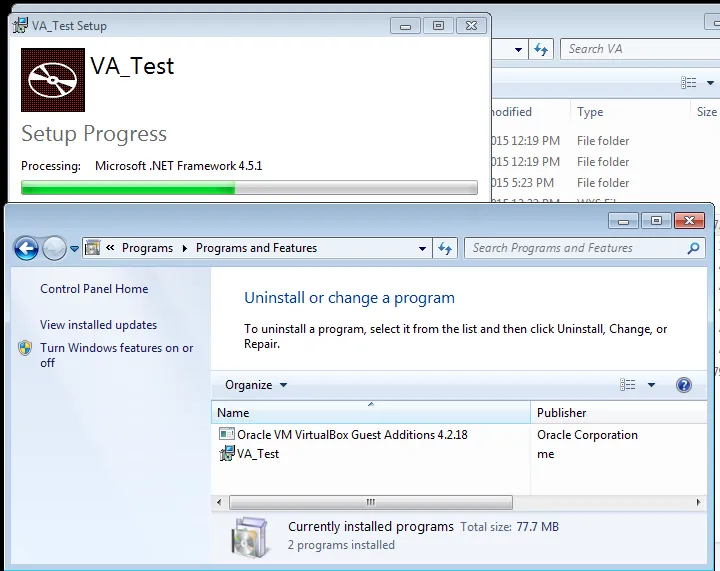The height and width of the screenshot is (571, 720).
Task: Sort by the Name column header
Action: click(x=371, y=413)
